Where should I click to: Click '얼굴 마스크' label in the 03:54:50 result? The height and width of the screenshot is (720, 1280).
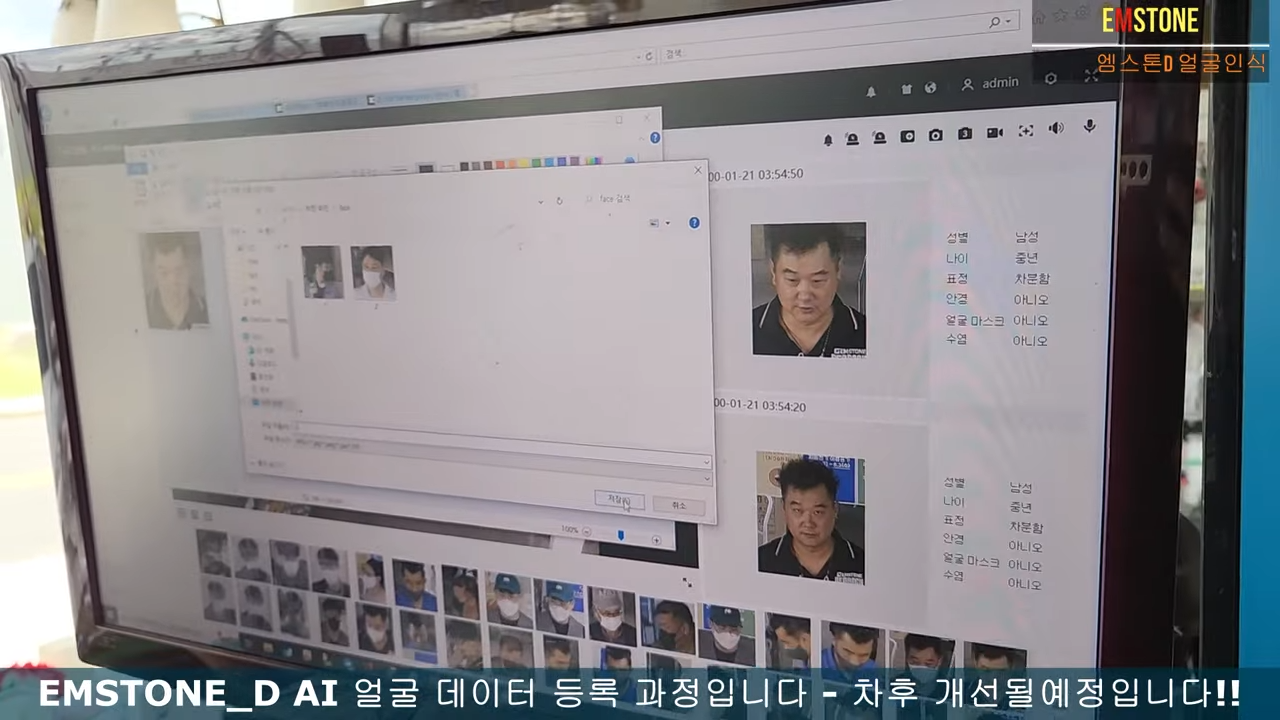[x=975, y=321]
